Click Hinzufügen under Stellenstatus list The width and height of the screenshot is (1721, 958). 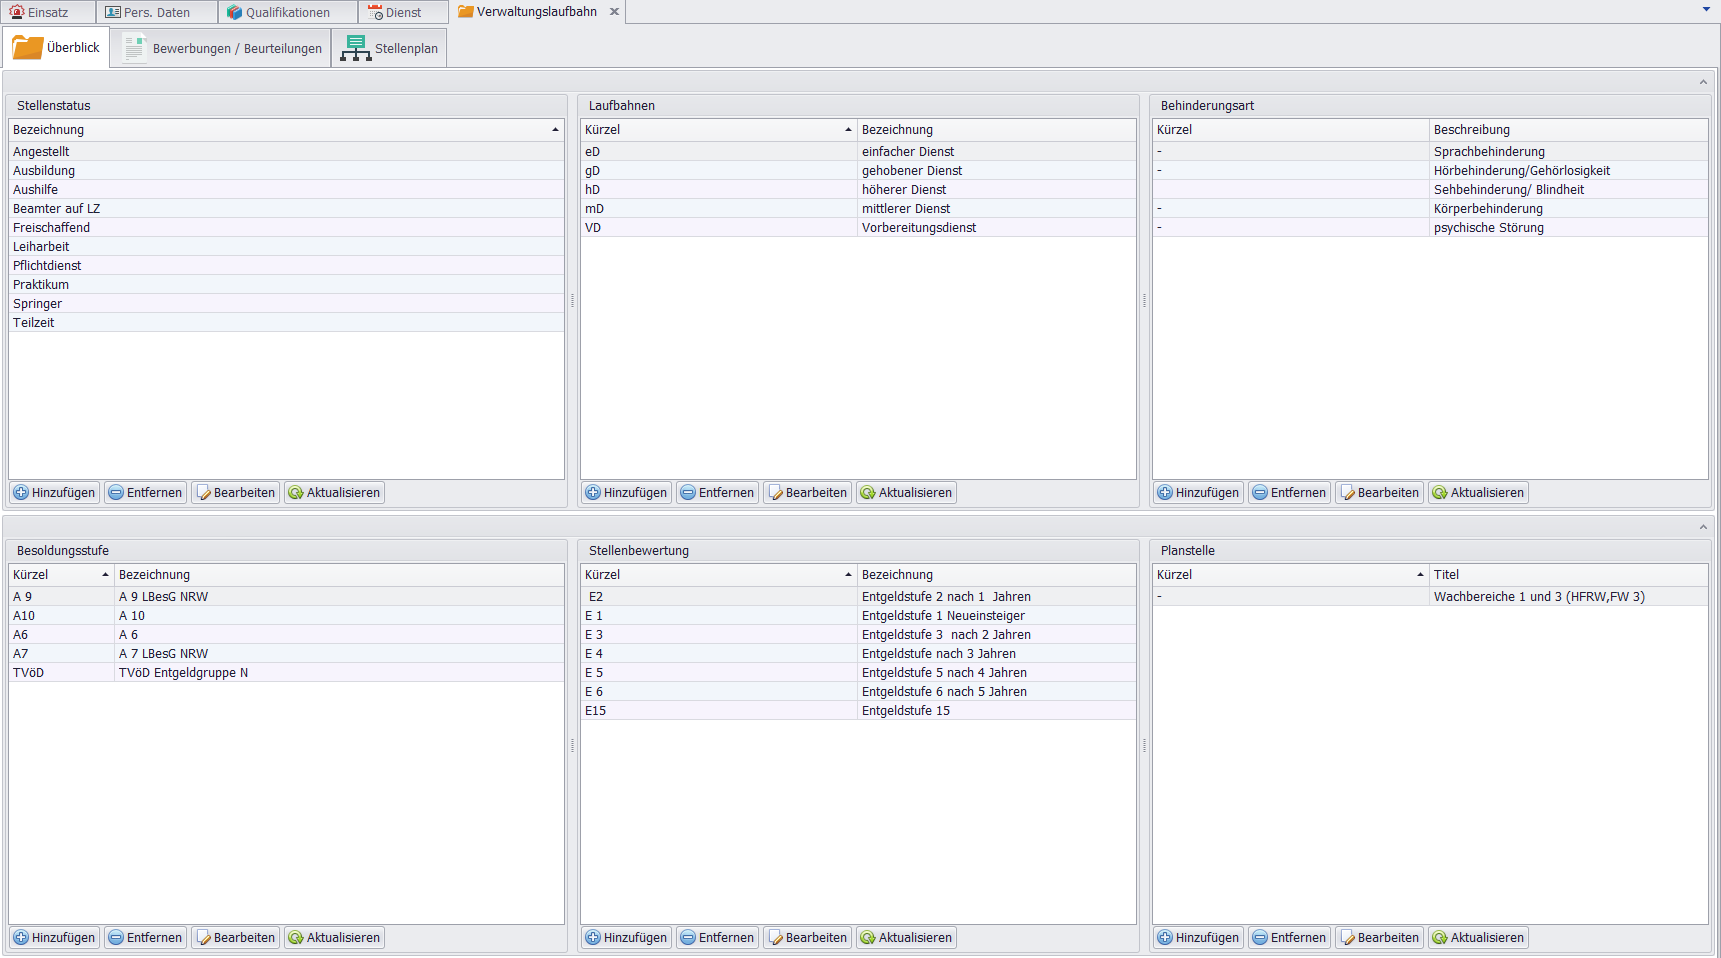[55, 493]
